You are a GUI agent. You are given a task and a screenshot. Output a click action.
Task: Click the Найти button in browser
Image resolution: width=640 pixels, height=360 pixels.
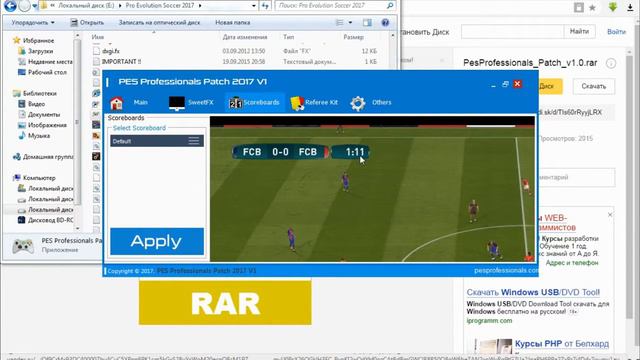[x=580, y=31]
